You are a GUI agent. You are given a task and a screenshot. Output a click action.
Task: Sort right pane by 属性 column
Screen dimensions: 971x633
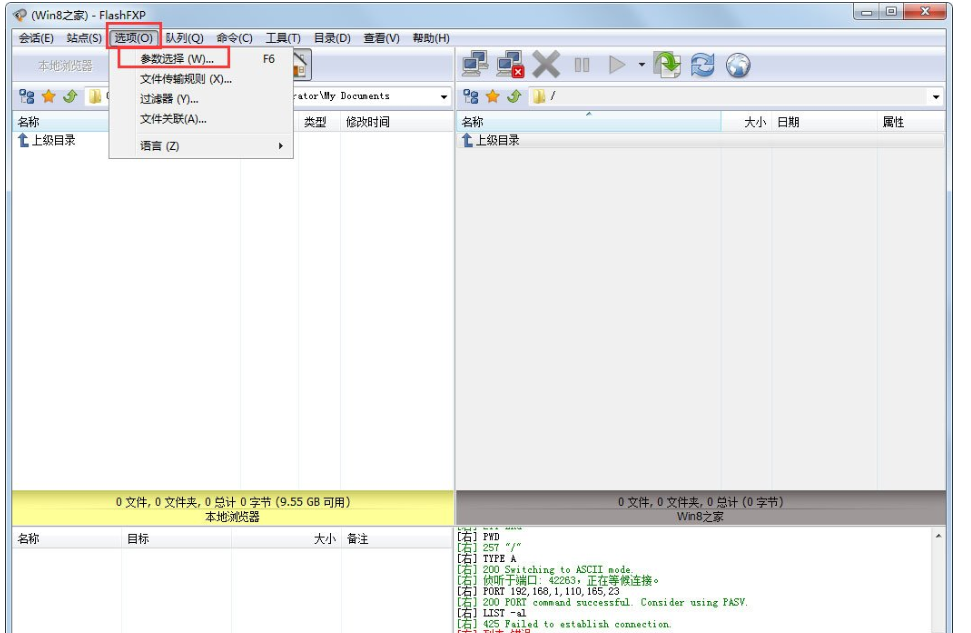(910, 122)
